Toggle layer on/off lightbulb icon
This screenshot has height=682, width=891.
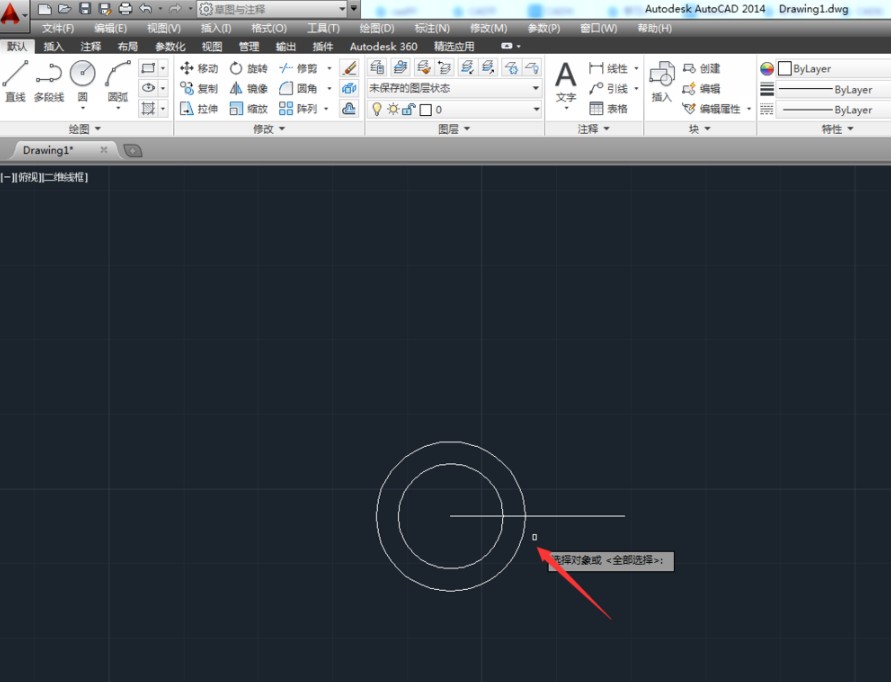click(x=376, y=109)
